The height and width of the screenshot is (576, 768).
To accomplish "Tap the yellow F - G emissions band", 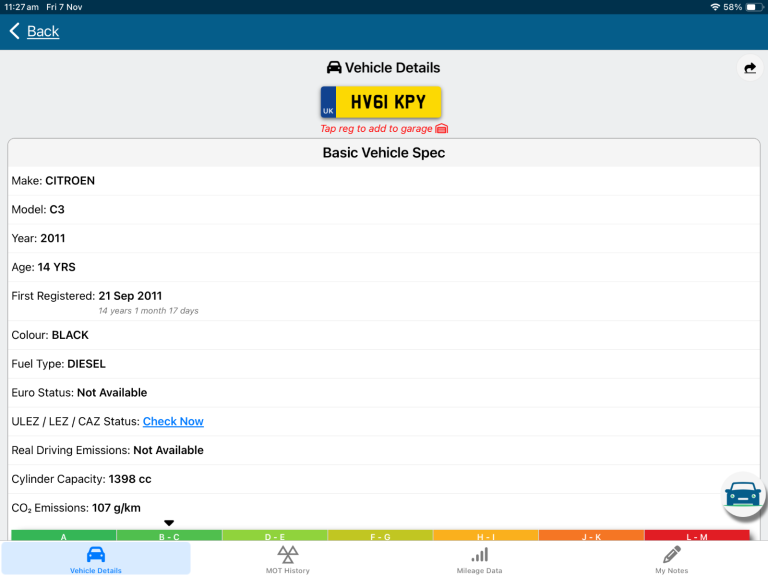I will (380, 536).
